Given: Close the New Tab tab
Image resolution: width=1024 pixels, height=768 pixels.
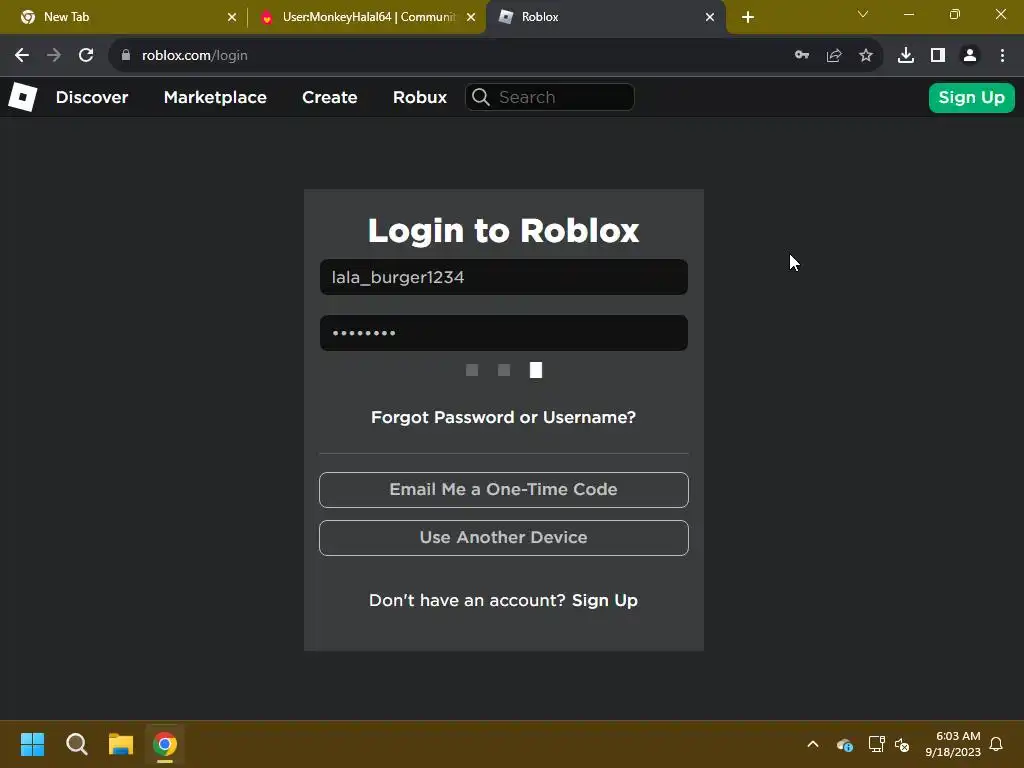Looking at the screenshot, I should [x=232, y=17].
